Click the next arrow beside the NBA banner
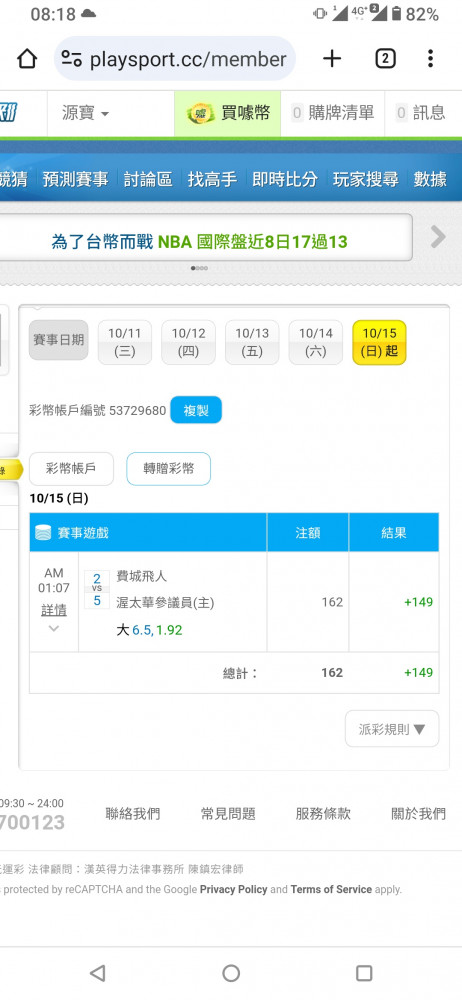This screenshot has width=462, height=1000. click(438, 237)
